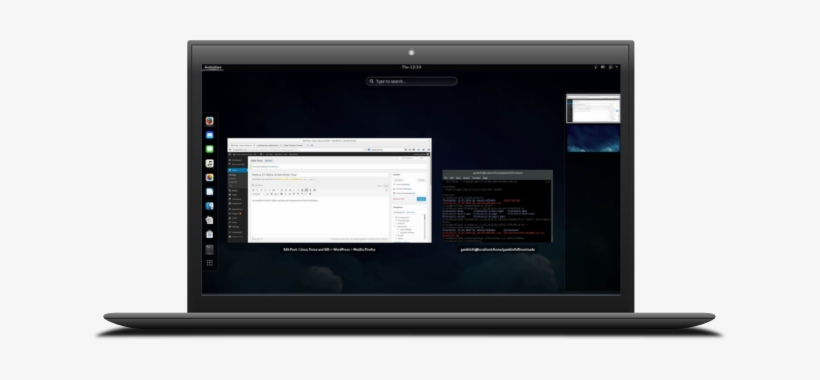Screen dimensions: 820x380
Task: Click the terminal window caption label
Action: pyautogui.click(x=497, y=250)
